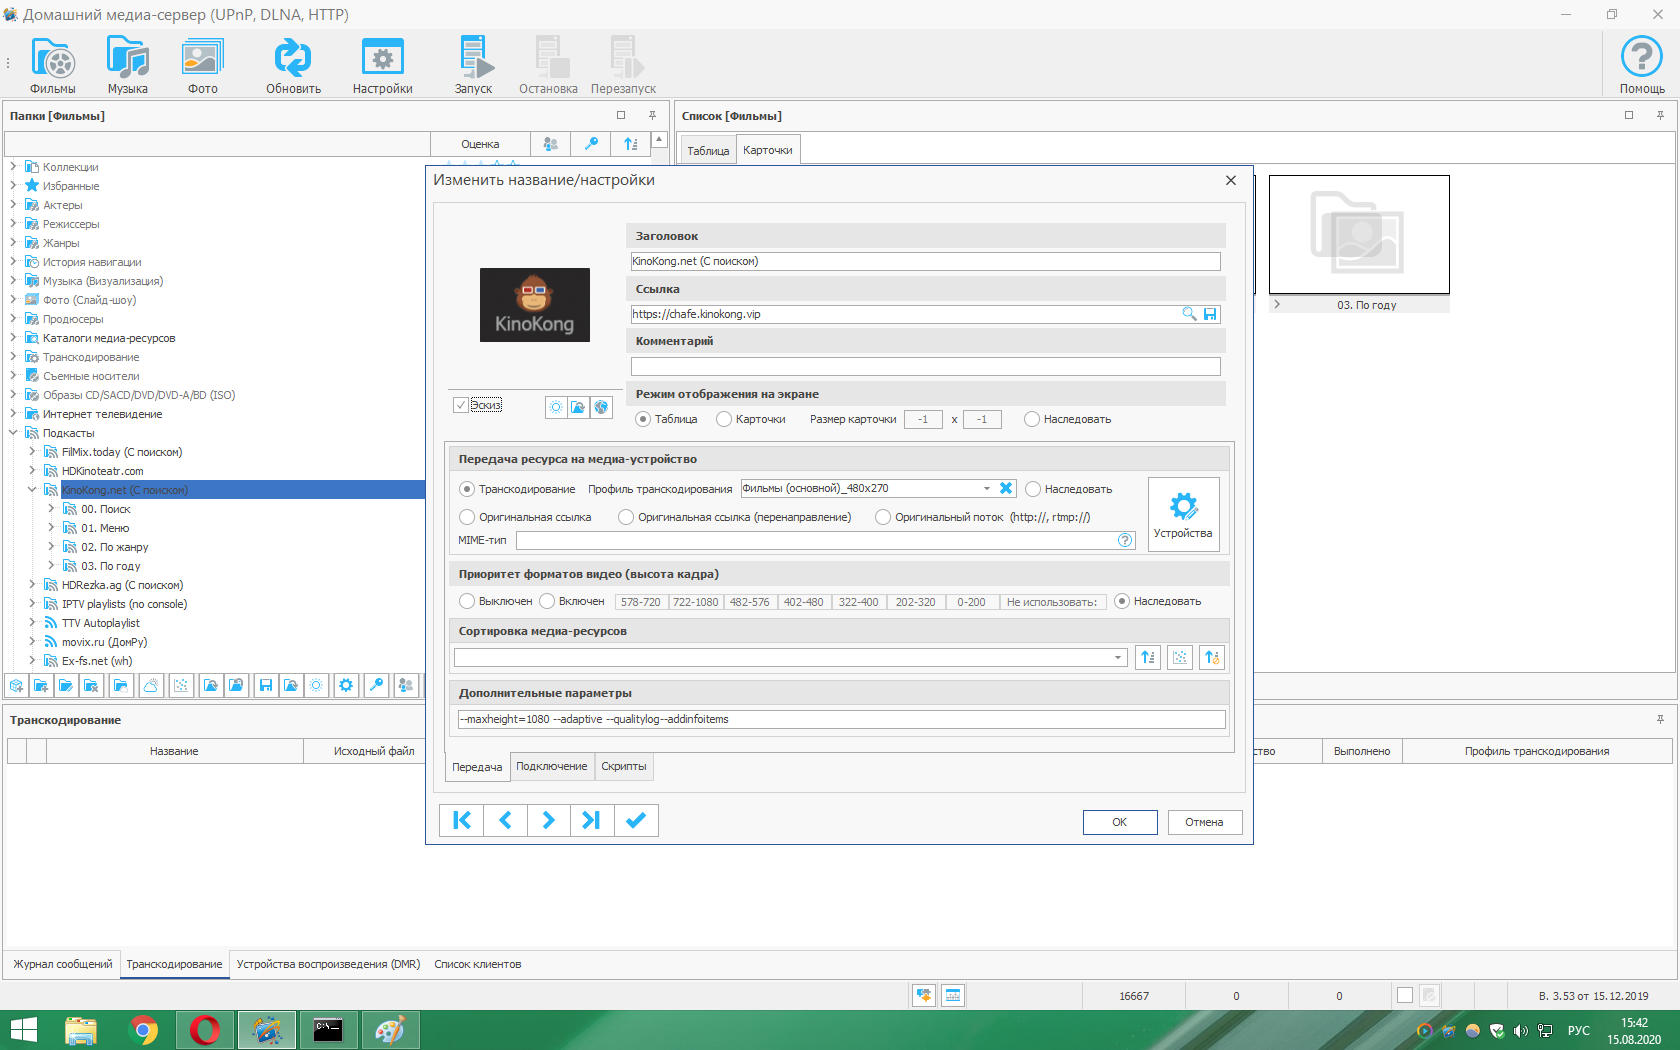
Task: Toggle the Эскиз checkbox
Action: pos(461,405)
